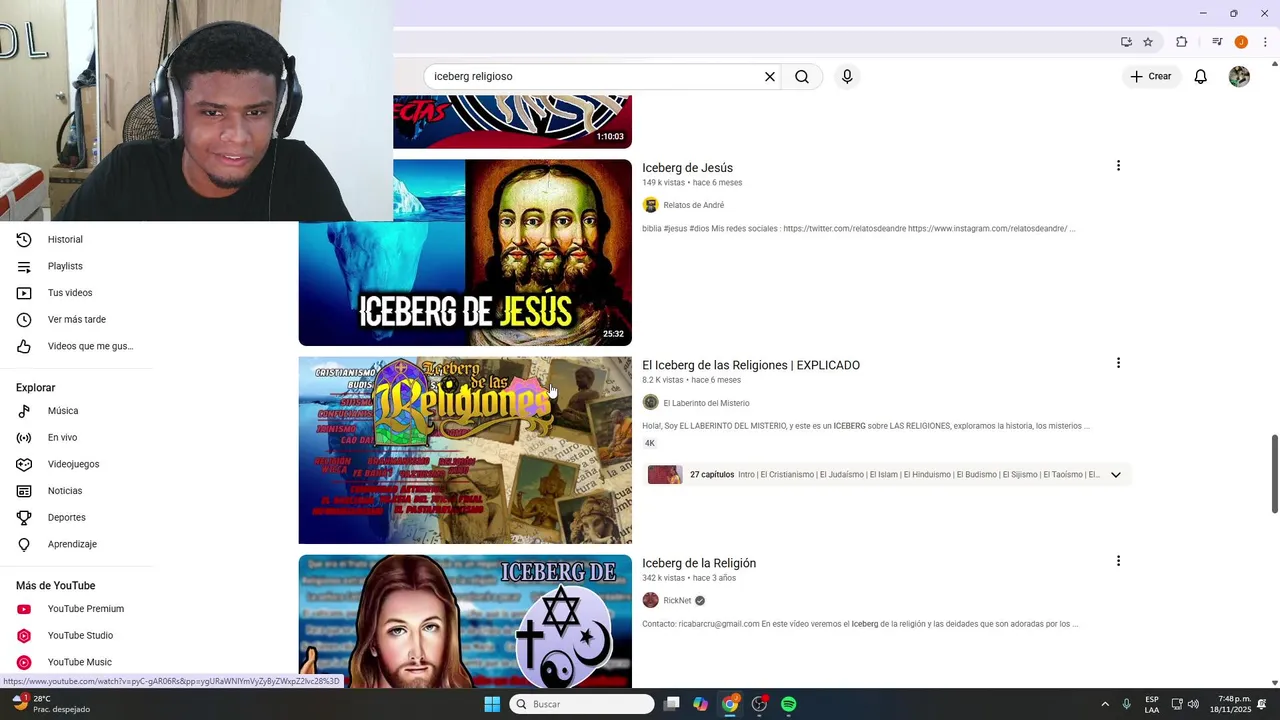Click the taskbar microphone tray icon

pos(1127,704)
